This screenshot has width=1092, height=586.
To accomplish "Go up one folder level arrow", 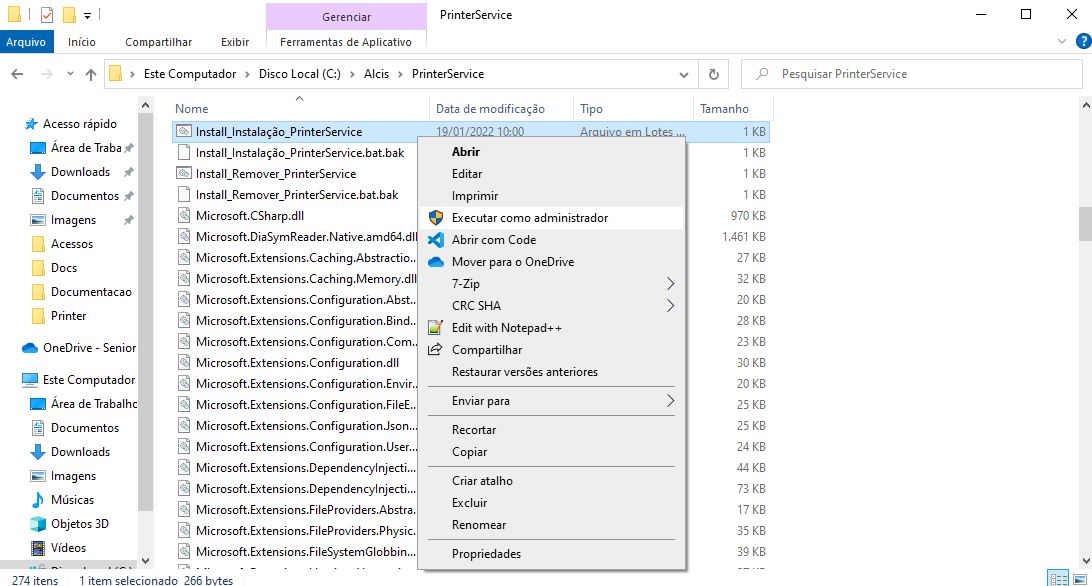I will [91, 74].
